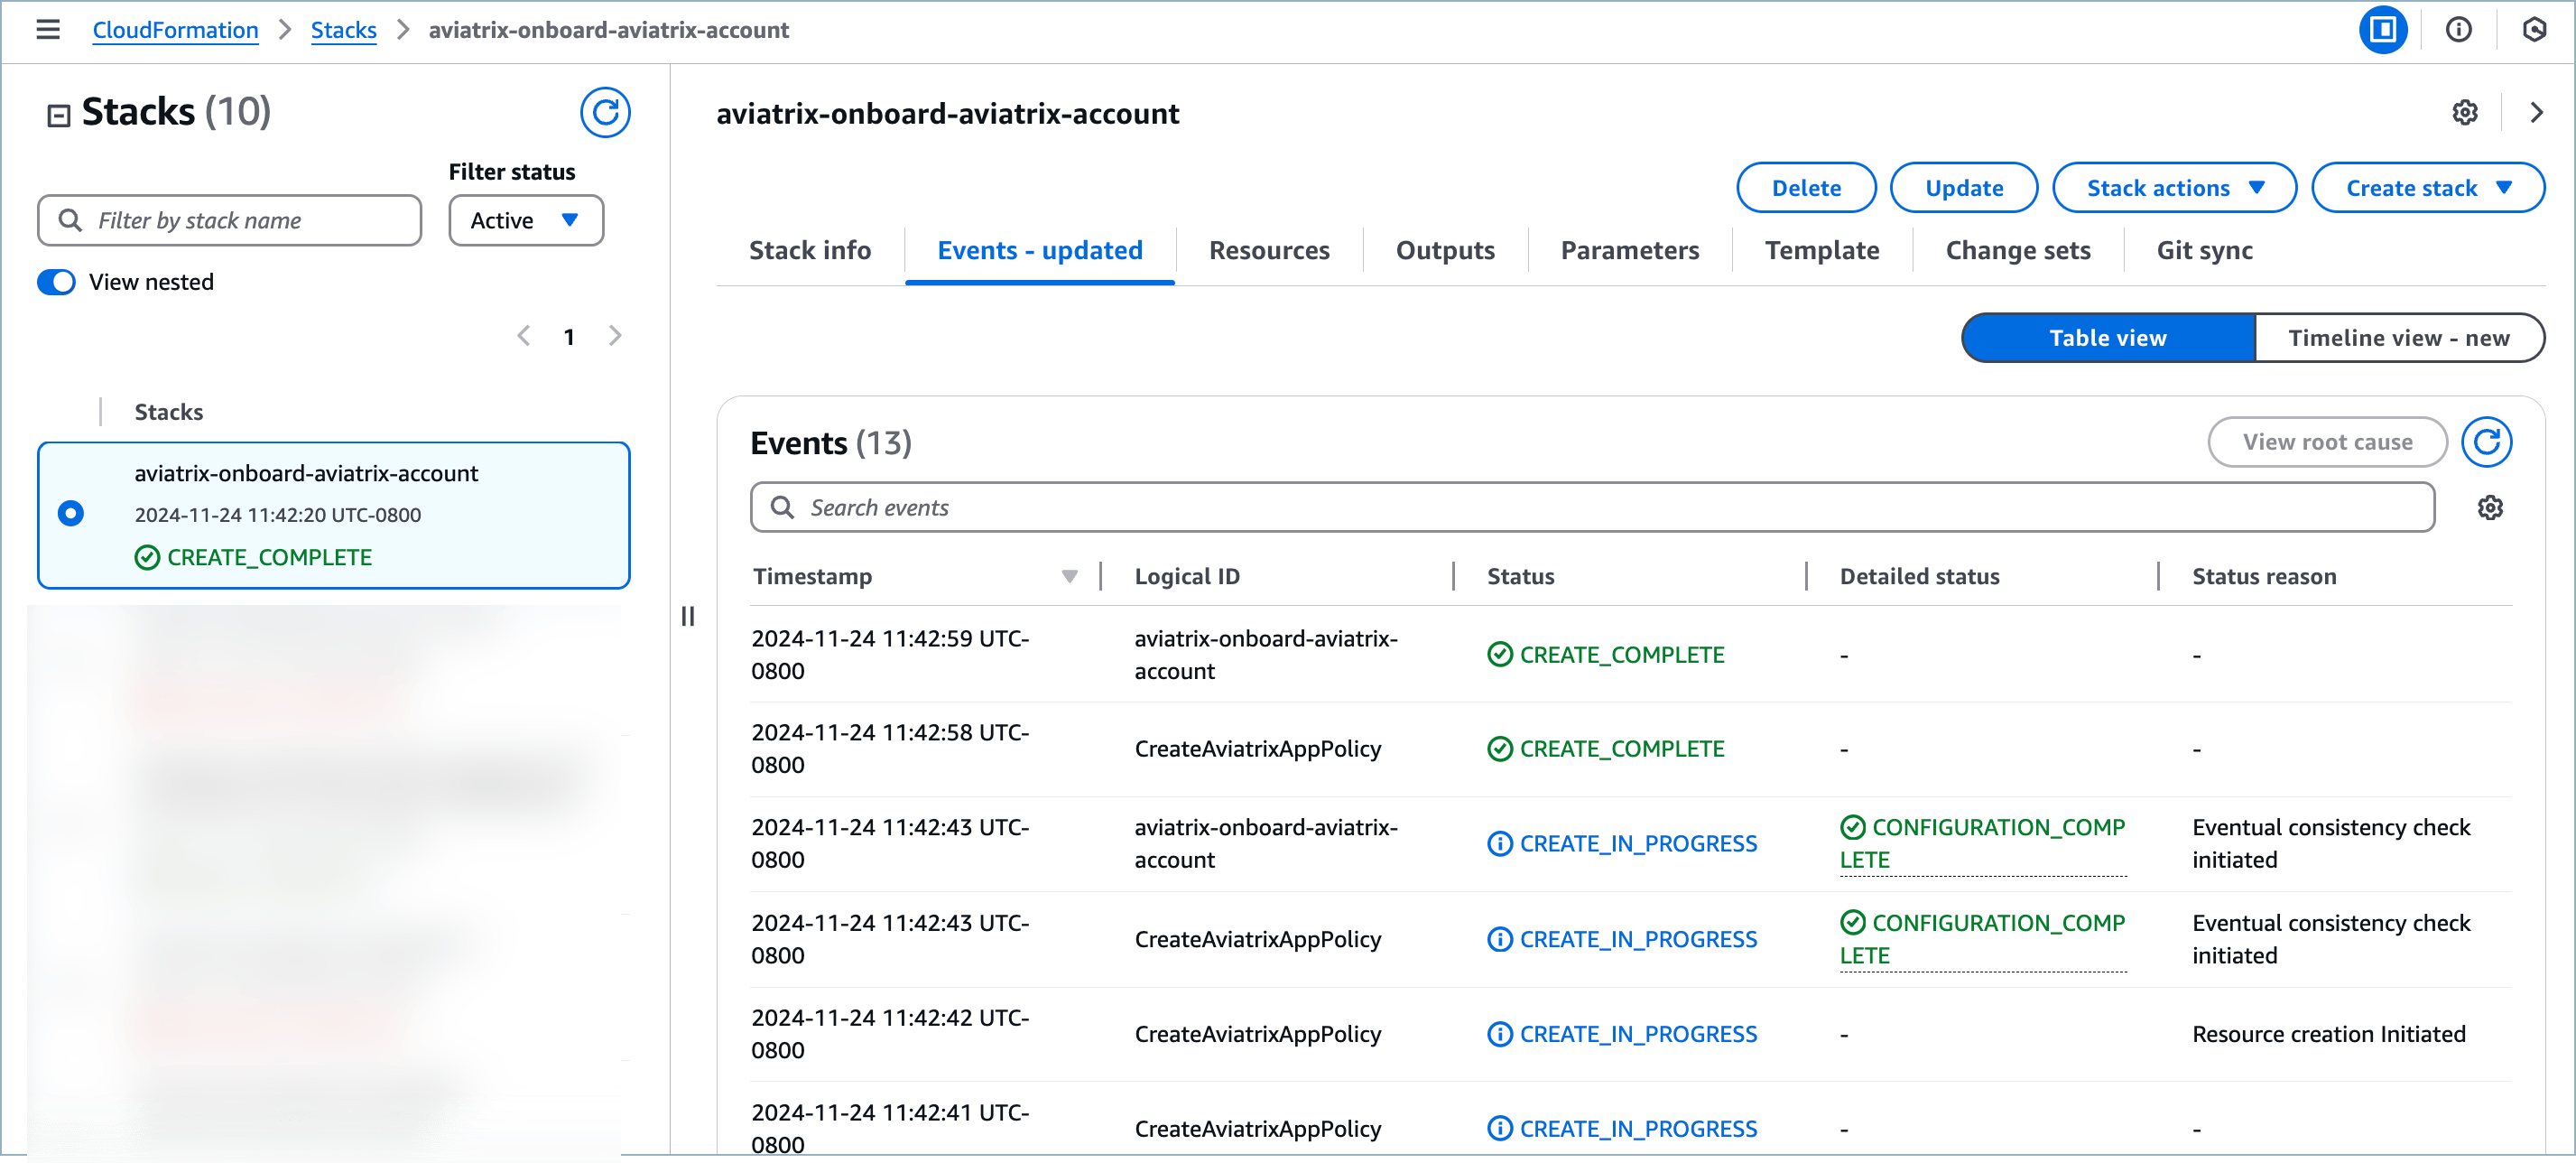The width and height of the screenshot is (2576, 1163).
Task: Open the Stacks breadcrumb link
Action: [x=343, y=30]
